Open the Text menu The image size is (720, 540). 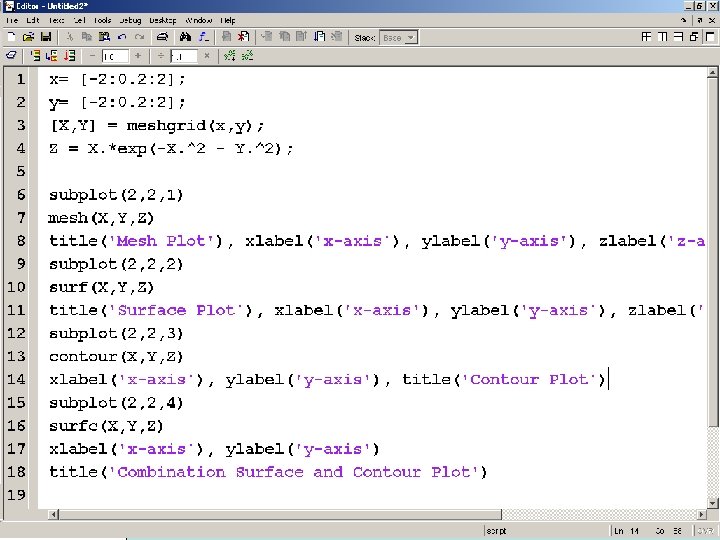pos(56,20)
